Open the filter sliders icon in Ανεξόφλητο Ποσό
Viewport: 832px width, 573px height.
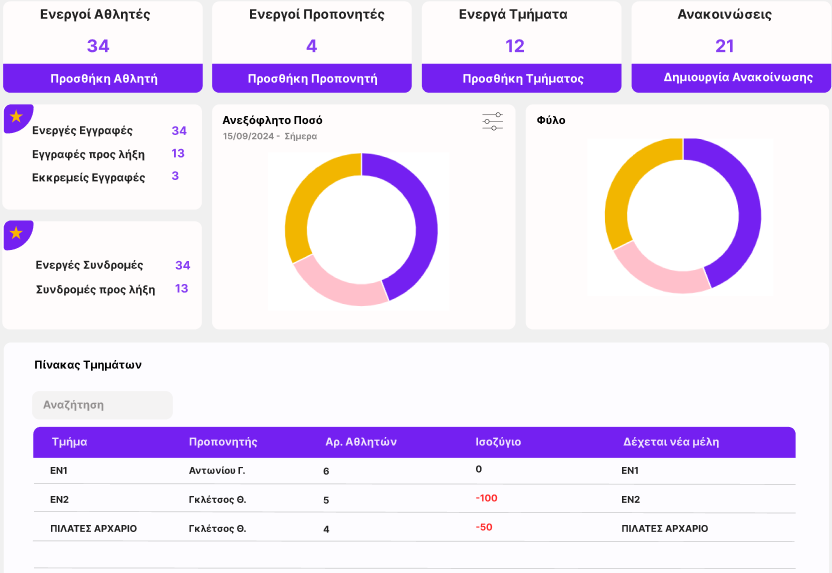[492, 122]
